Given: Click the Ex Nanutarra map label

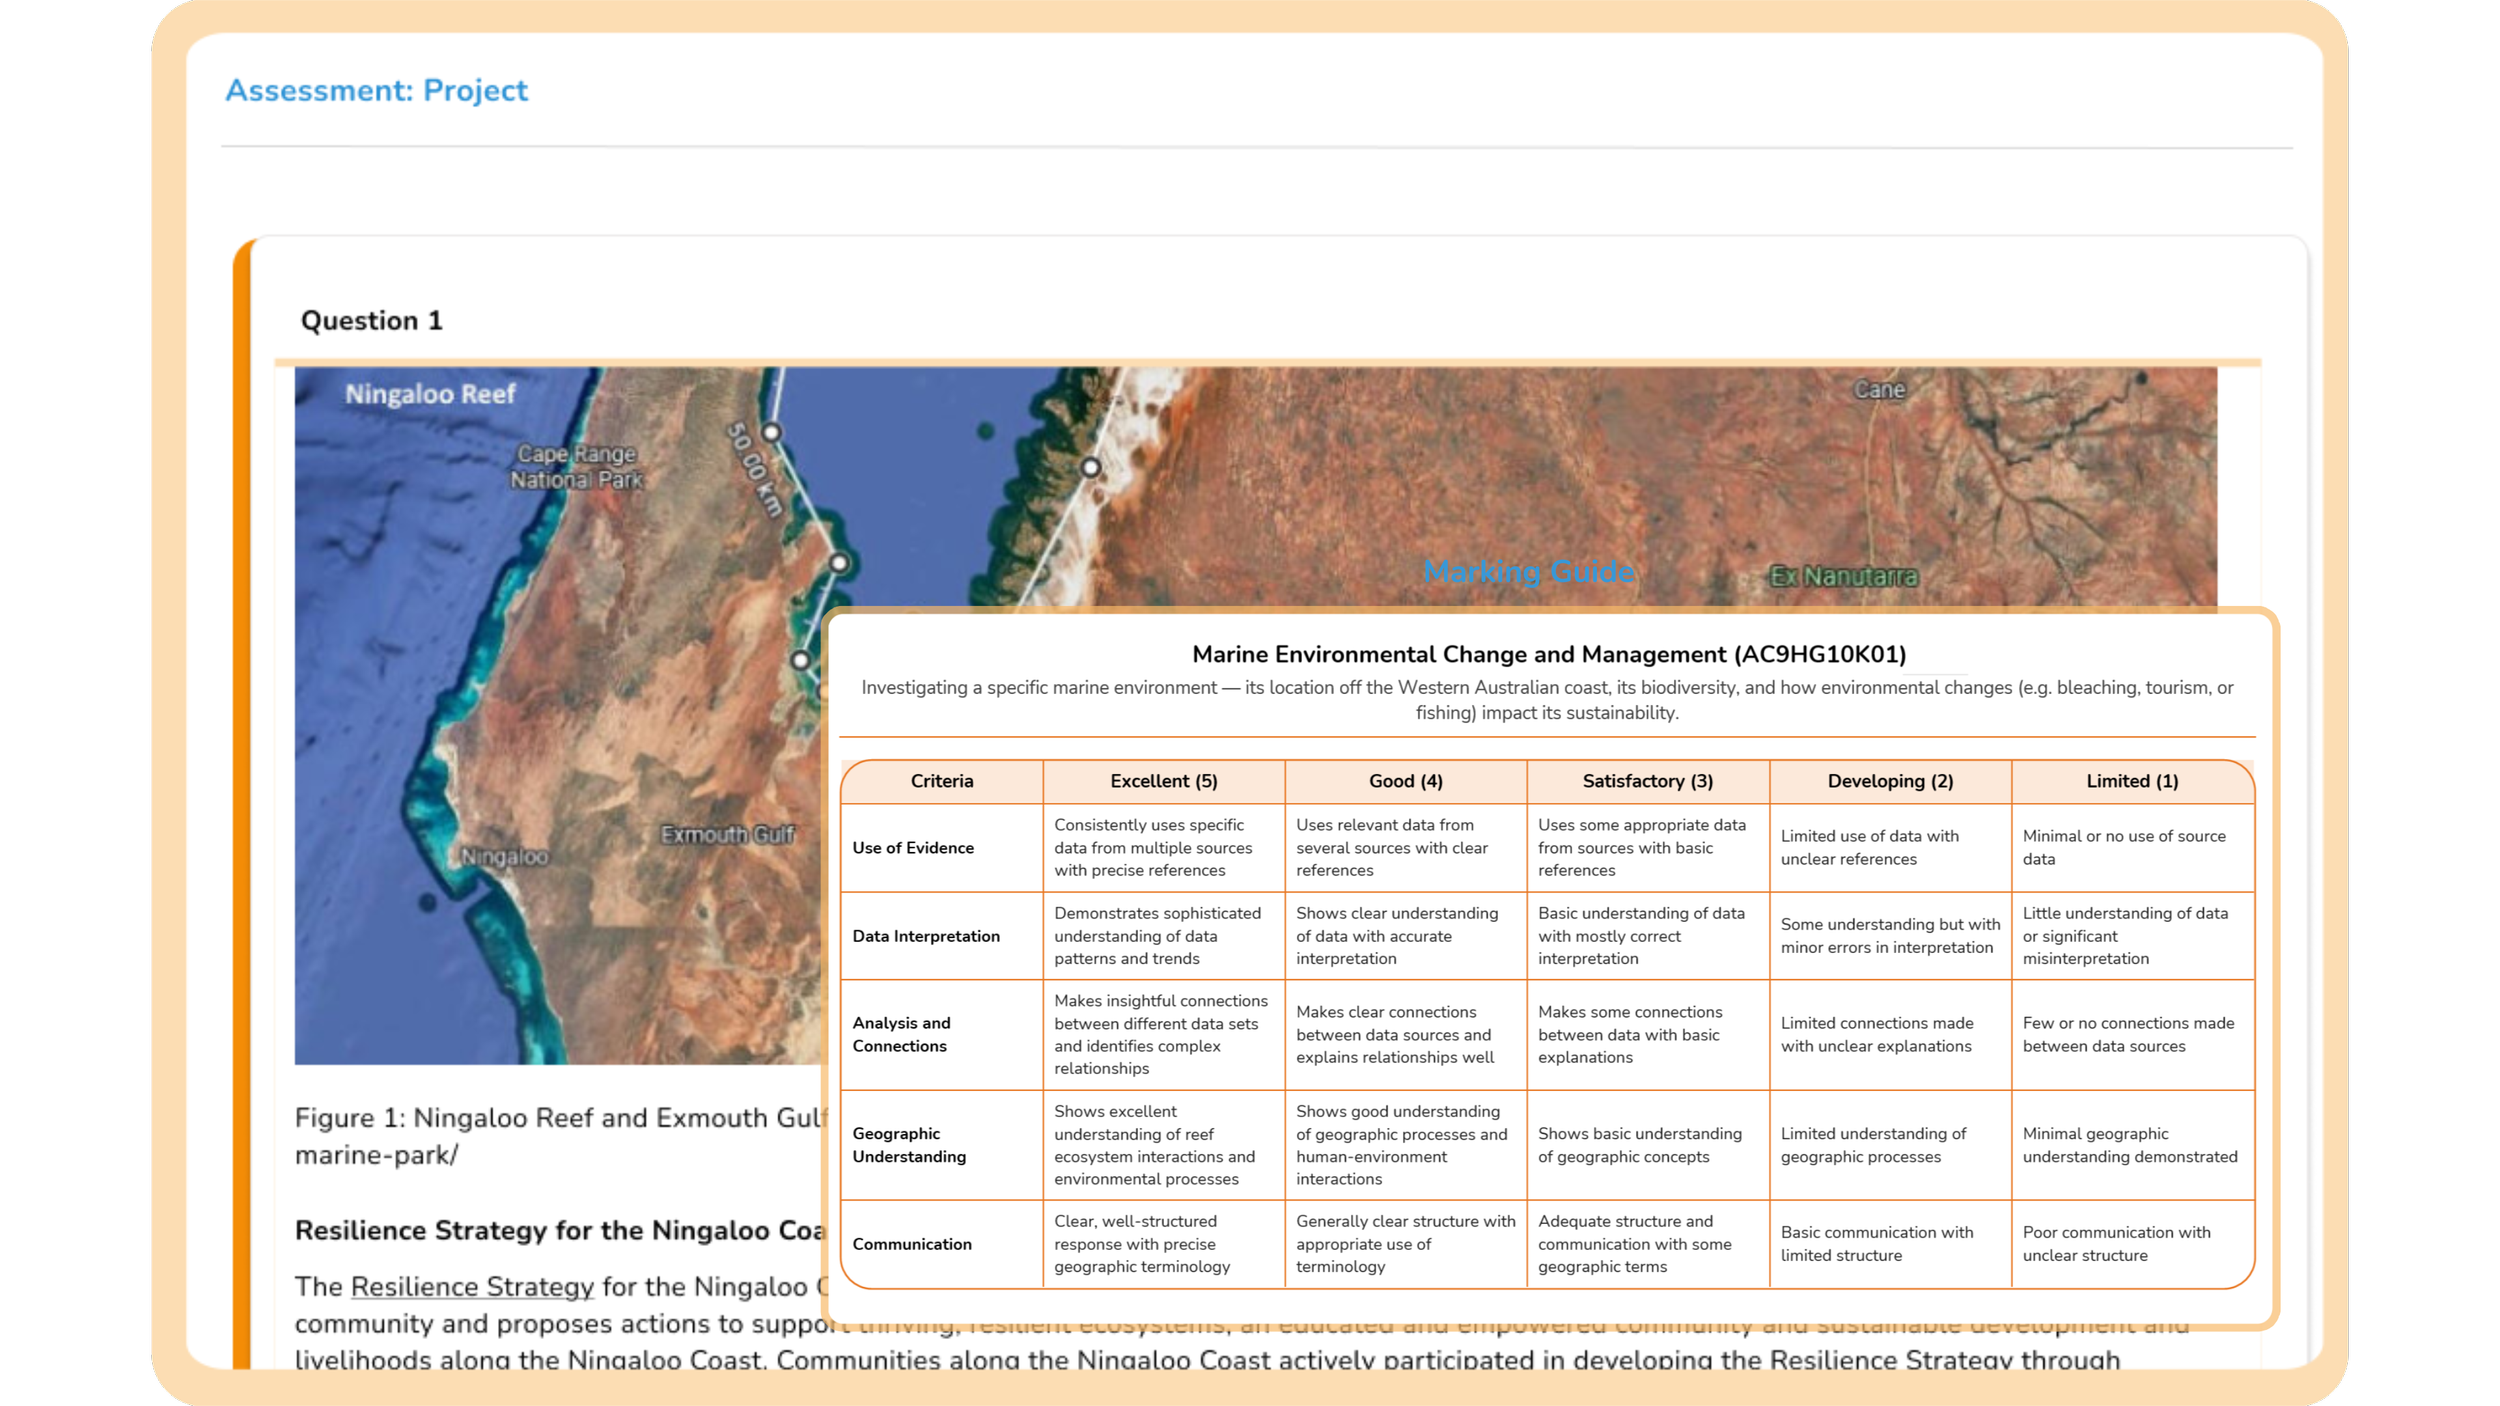Looking at the screenshot, I should [1844, 576].
